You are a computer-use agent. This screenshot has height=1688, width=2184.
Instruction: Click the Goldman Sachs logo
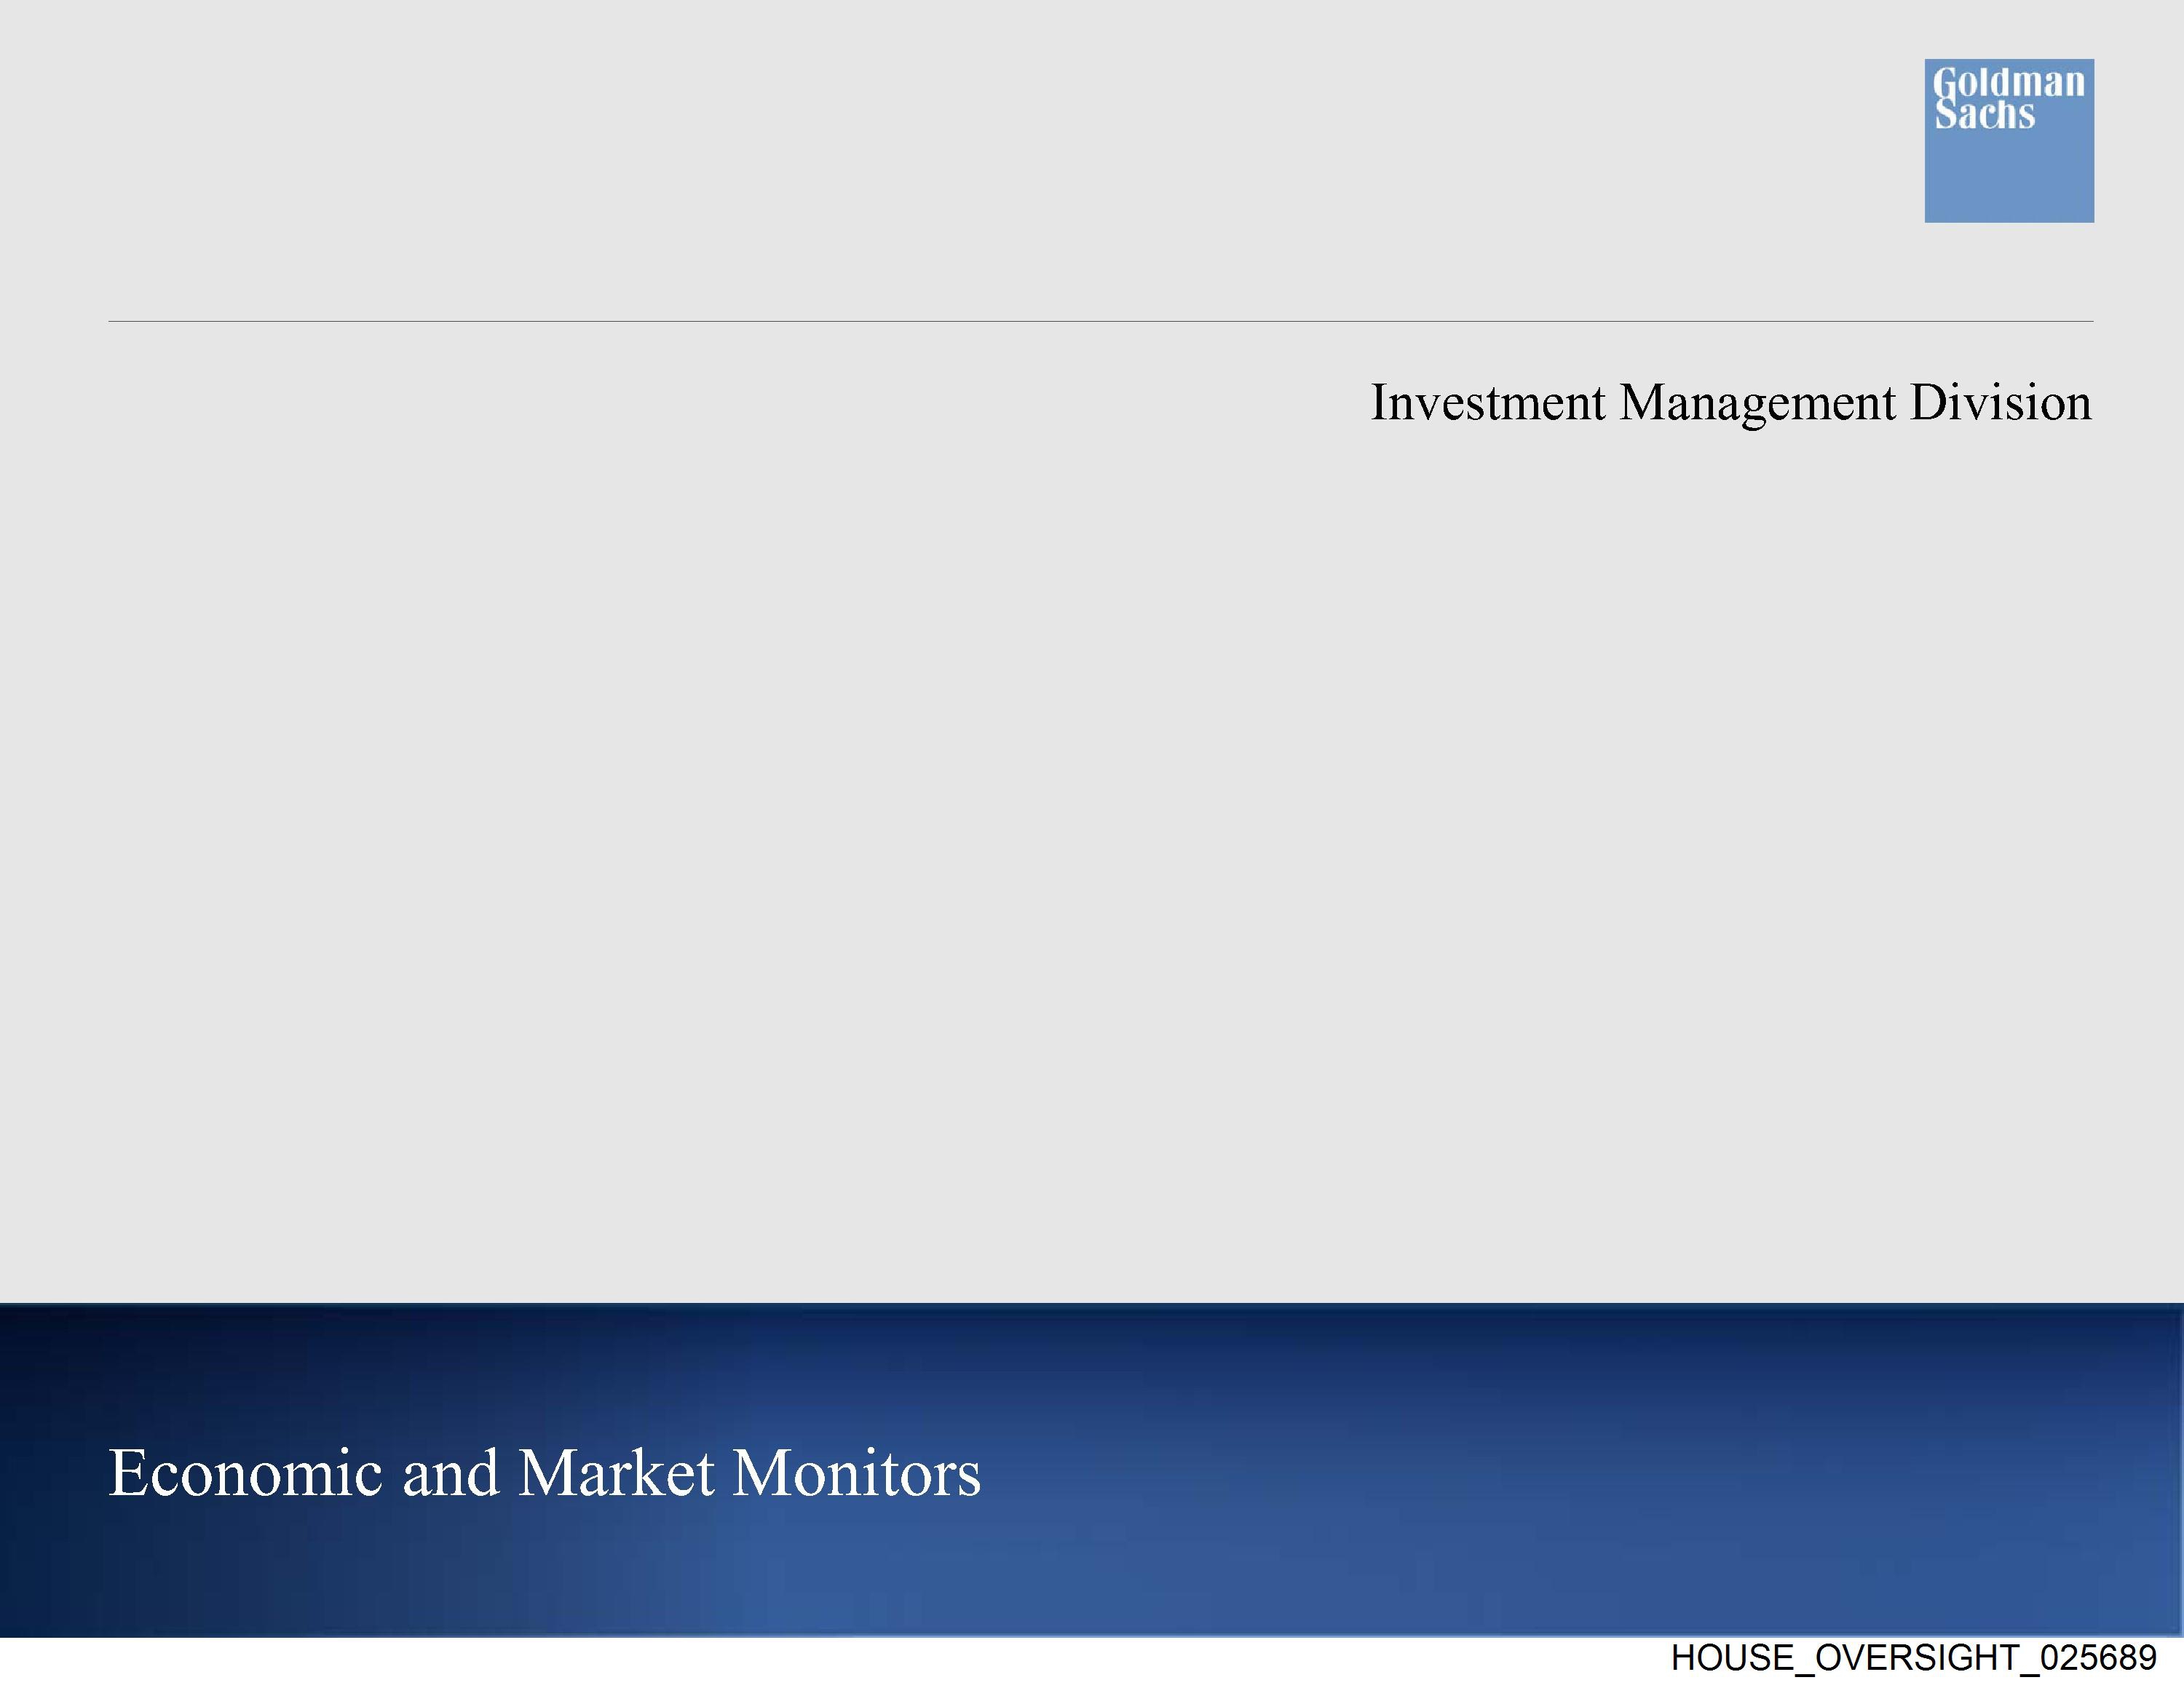[x=2008, y=140]
